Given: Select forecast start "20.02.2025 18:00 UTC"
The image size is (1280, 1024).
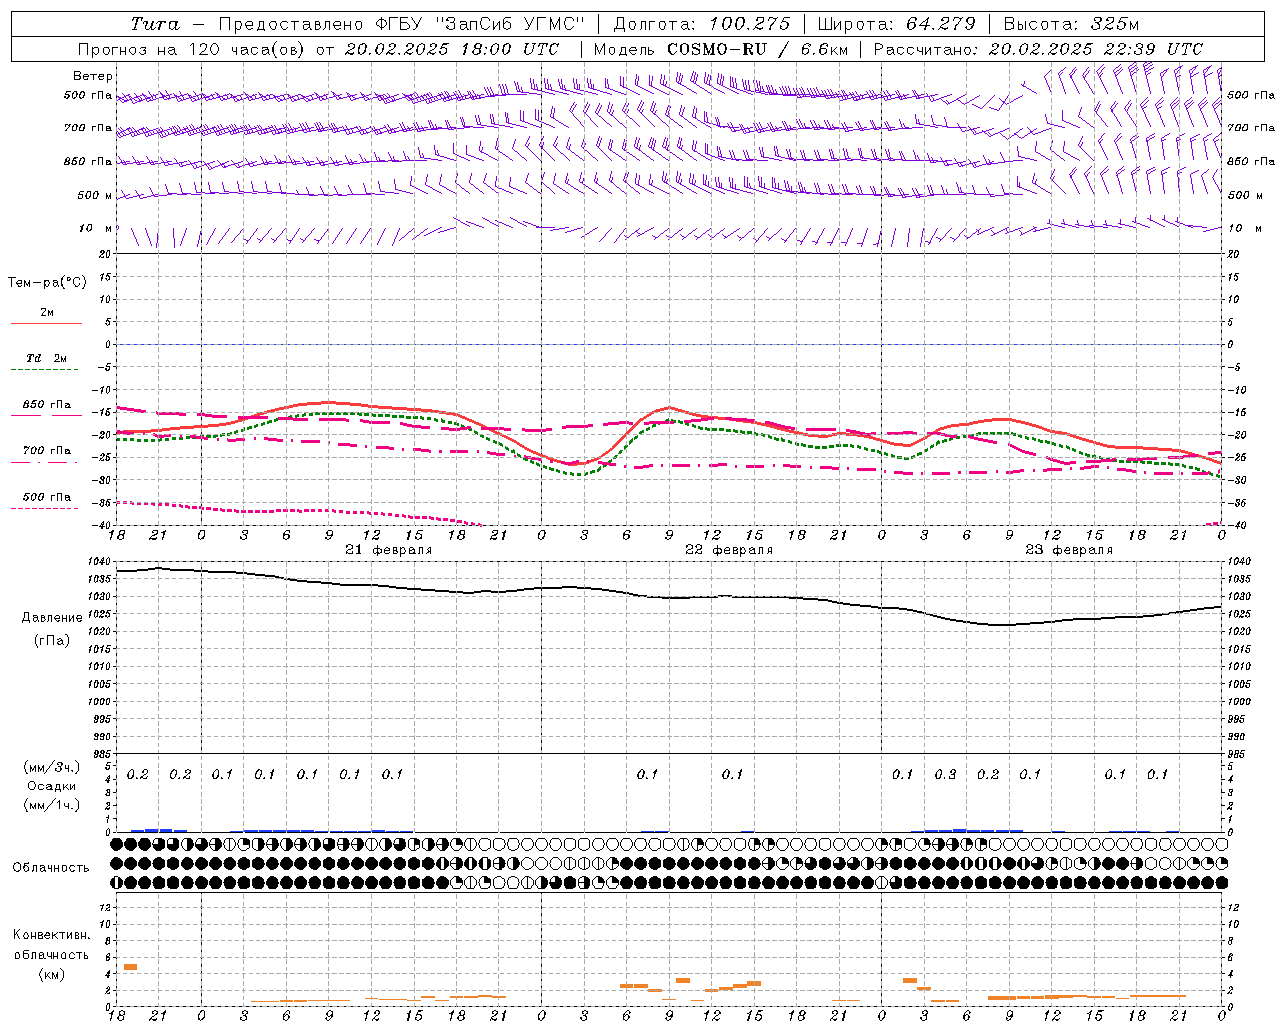Looking at the screenshot, I should [x=452, y=49].
